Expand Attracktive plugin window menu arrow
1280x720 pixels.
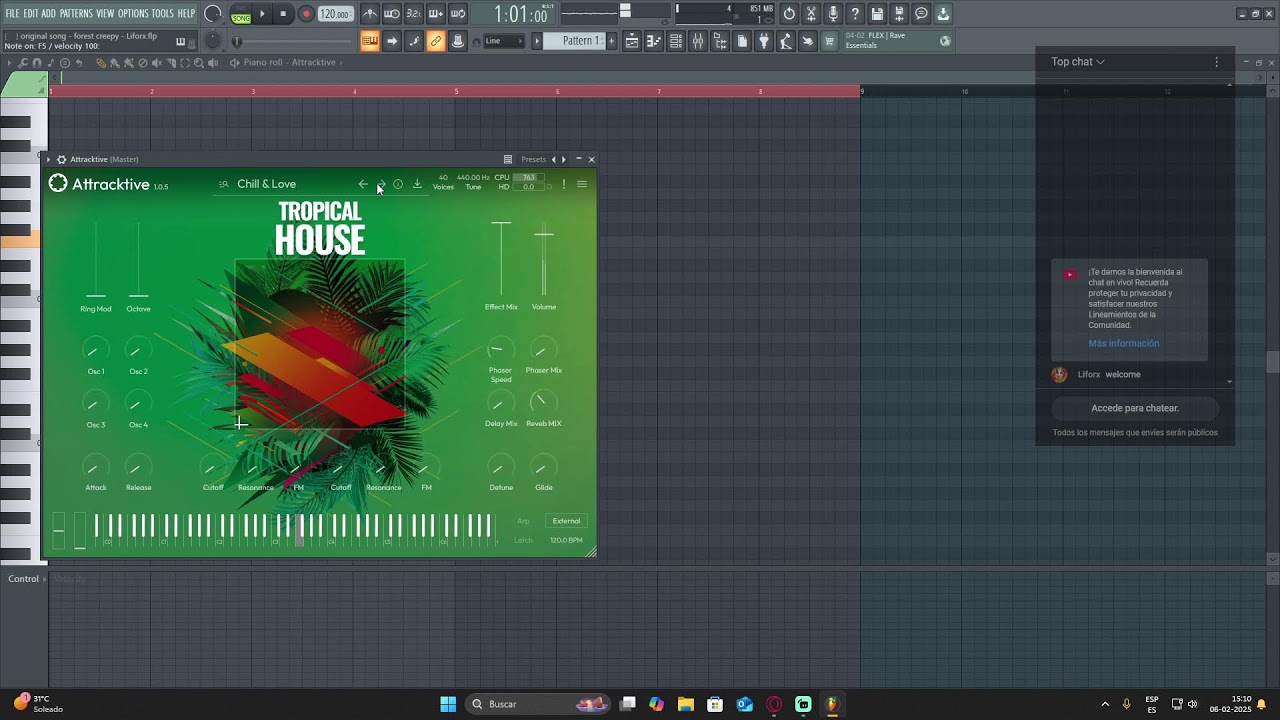click(48, 159)
